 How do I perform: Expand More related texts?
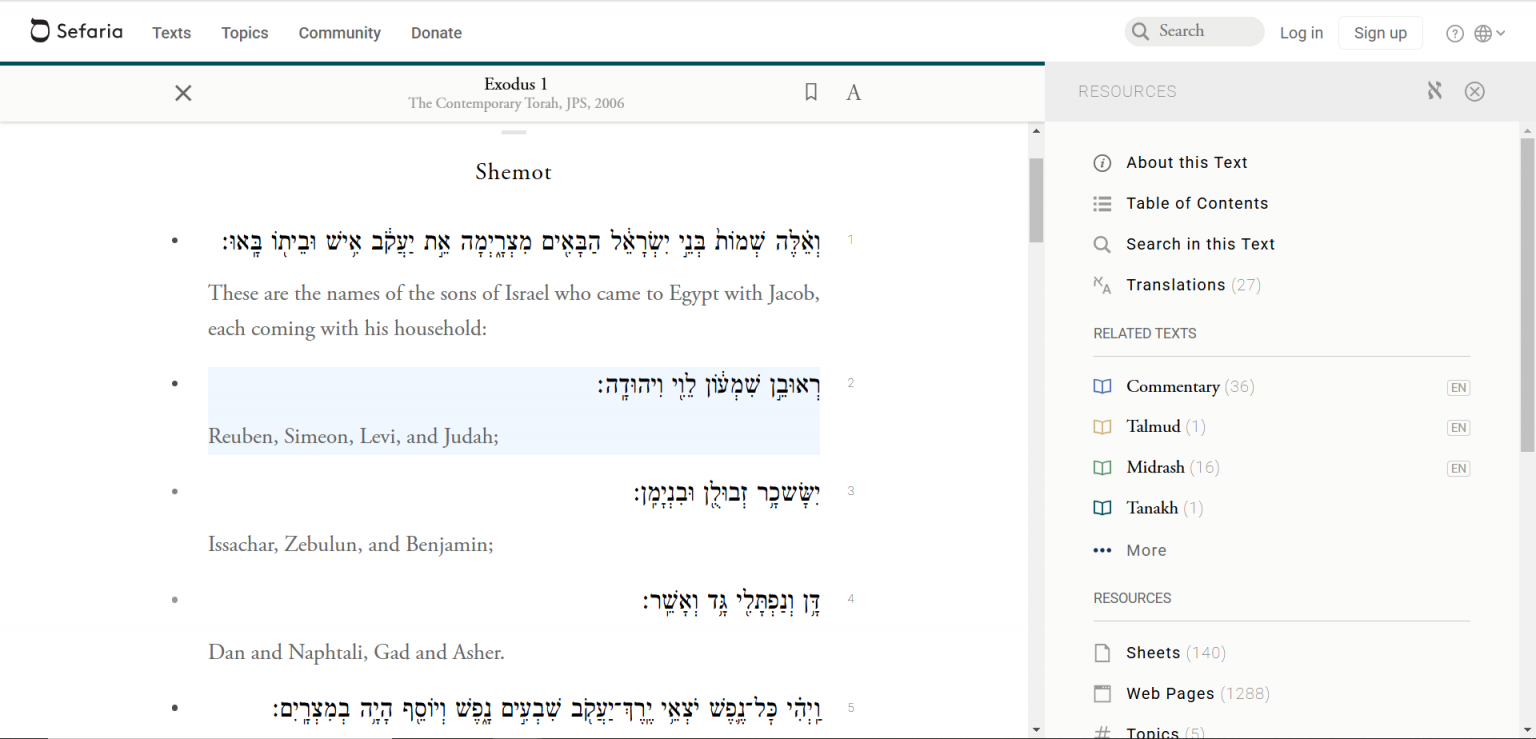point(1146,550)
